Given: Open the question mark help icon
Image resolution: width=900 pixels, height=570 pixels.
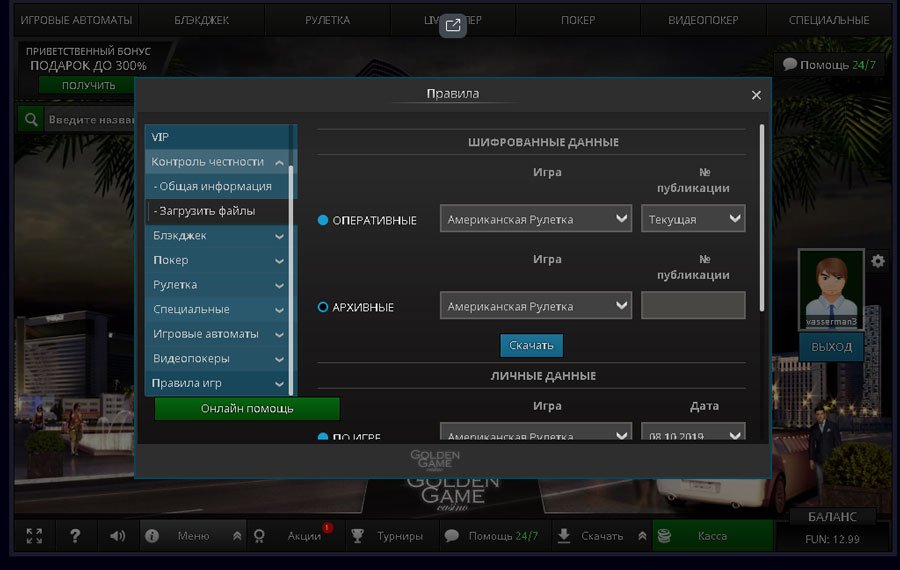Looking at the screenshot, I should 75,536.
